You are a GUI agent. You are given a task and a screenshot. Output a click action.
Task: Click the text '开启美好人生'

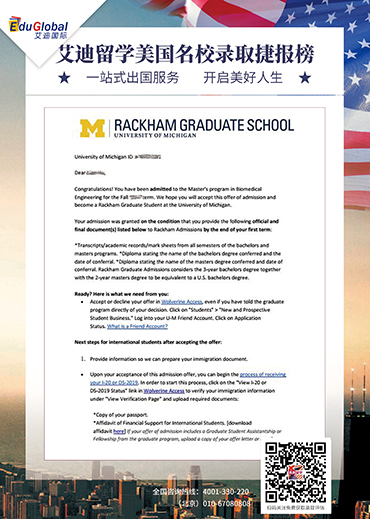(243, 78)
